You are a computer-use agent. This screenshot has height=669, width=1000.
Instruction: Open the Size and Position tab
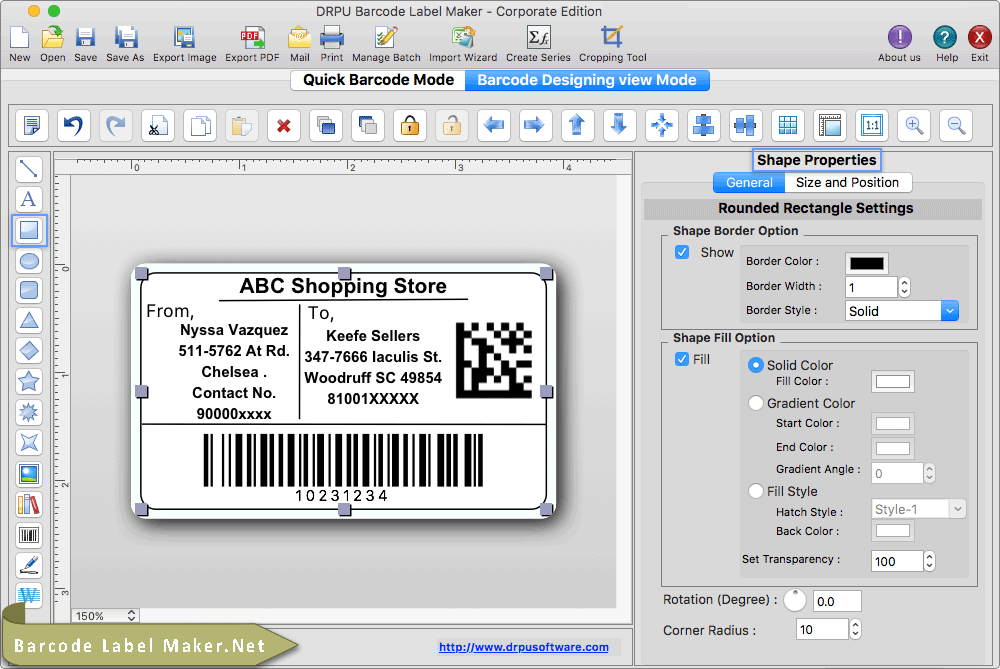[x=848, y=182]
